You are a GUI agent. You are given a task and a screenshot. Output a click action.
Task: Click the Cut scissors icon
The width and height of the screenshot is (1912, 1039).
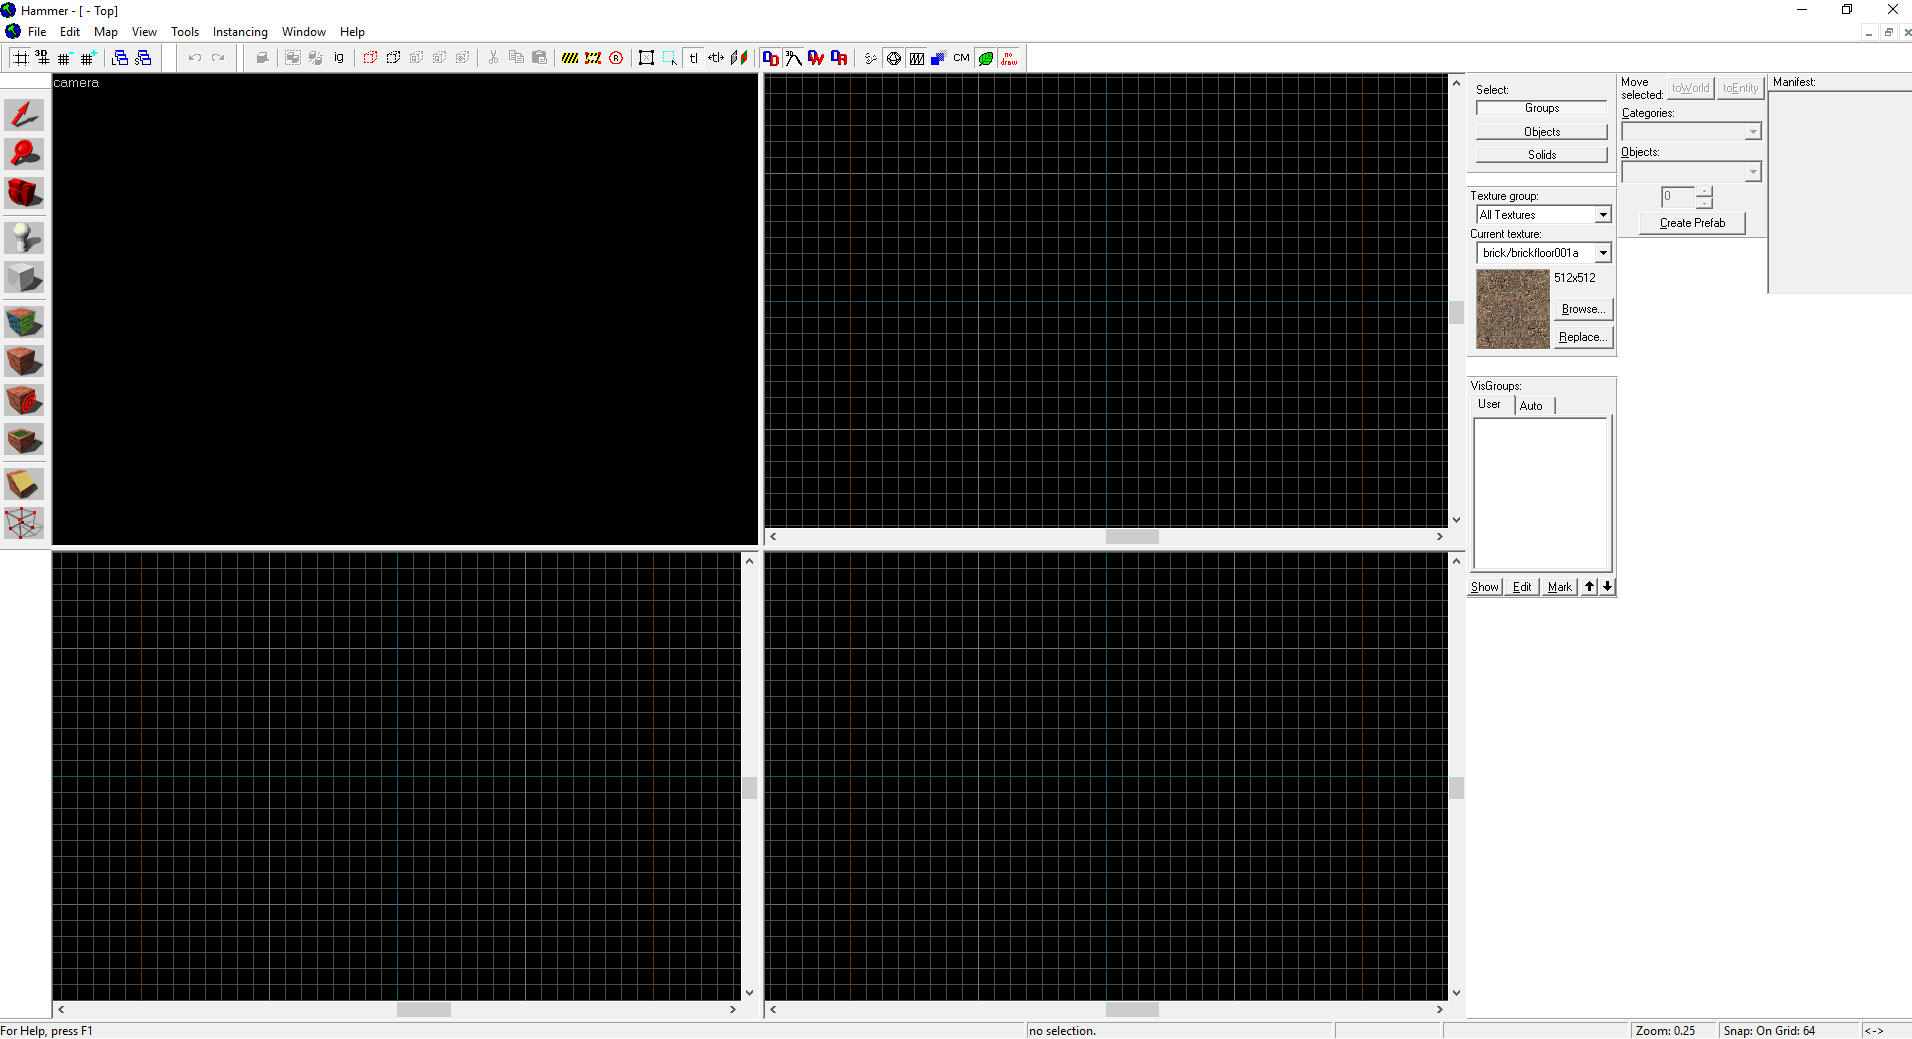click(493, 58)
